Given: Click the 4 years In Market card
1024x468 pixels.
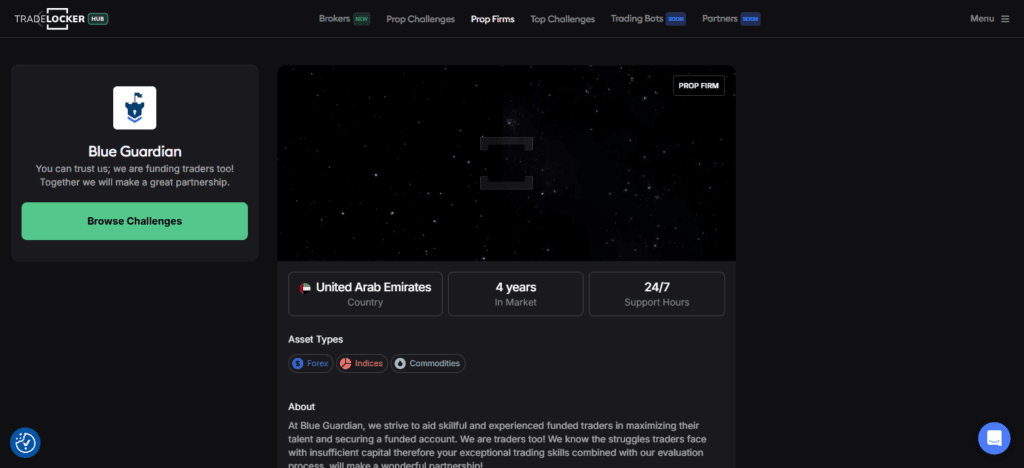Looking at the screenshot, I should click(516, 294).
